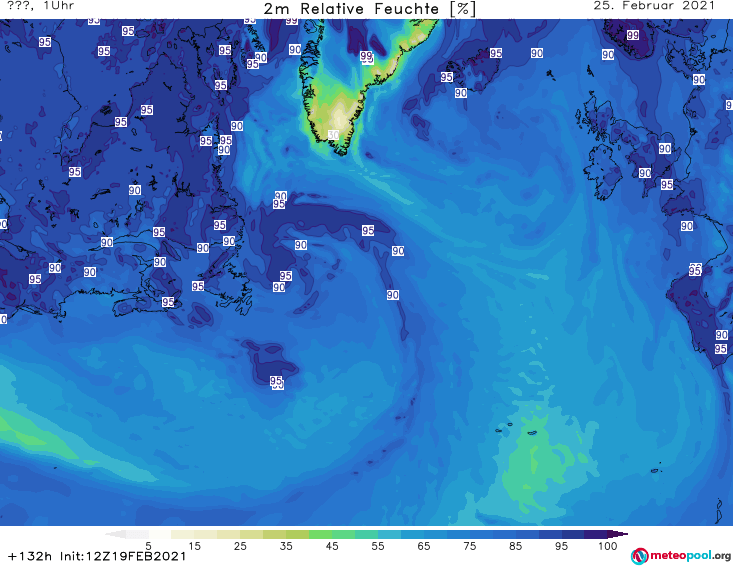
Task: Pick the grey left arrow end of colorbar
Action: click(115, 534)
